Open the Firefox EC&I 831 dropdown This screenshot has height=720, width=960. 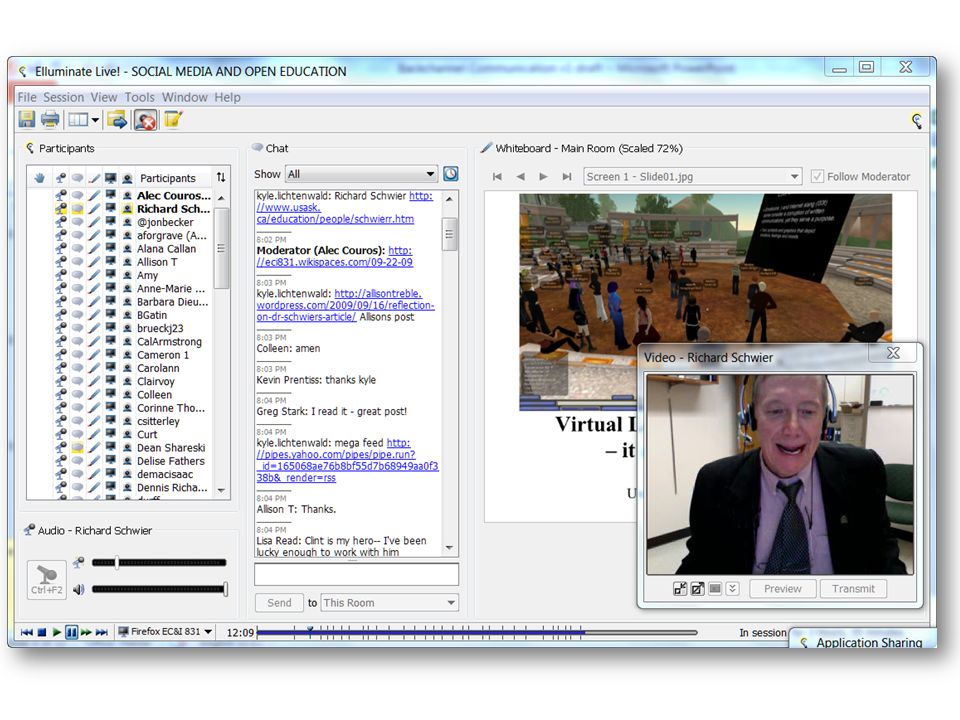pyautogui.click(x=165, y=632)
